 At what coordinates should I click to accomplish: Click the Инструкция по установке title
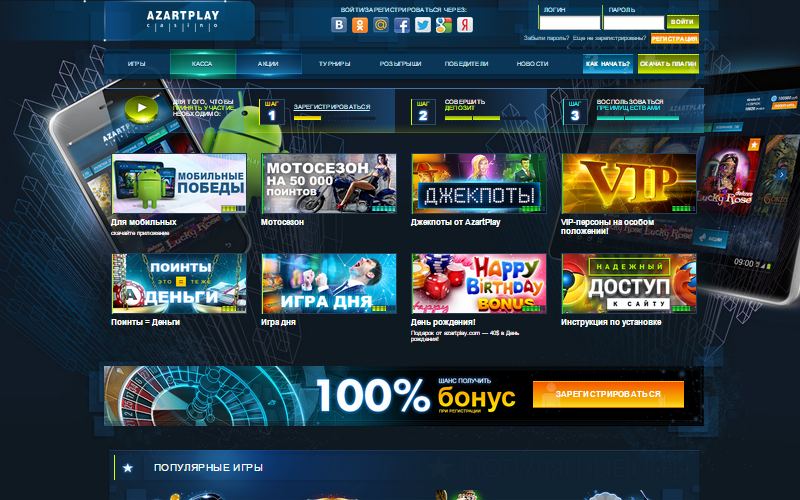(x=611, y=322)
